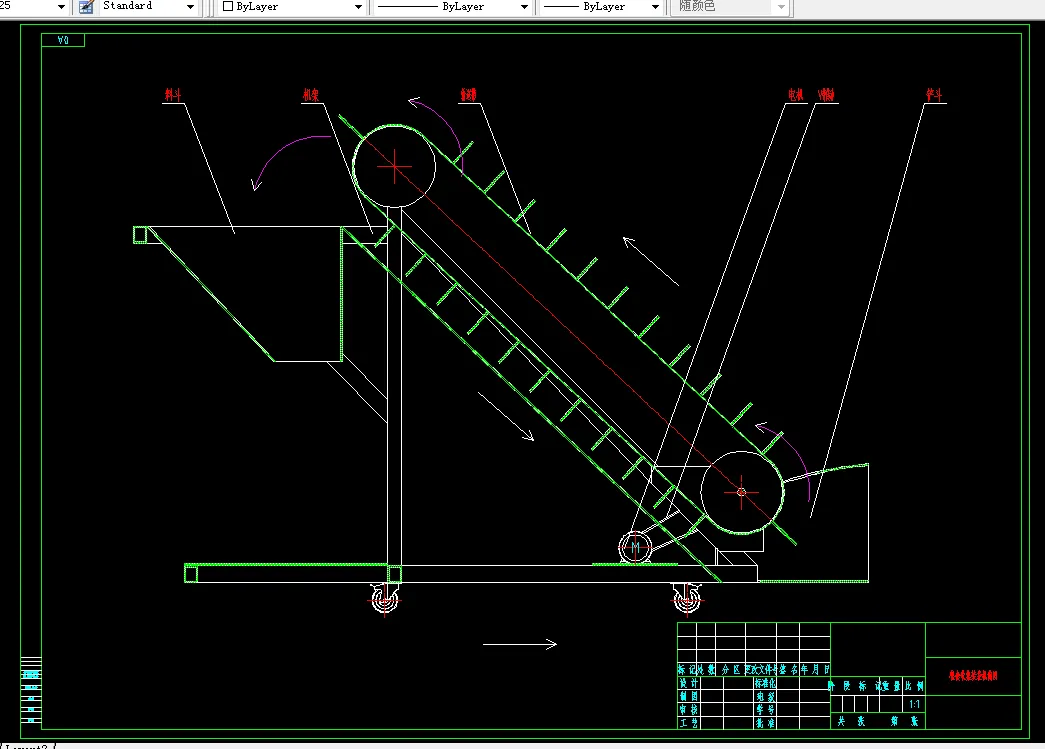Select the right caster wheel under the base
1045x749 pixels.
pos(687,599)
